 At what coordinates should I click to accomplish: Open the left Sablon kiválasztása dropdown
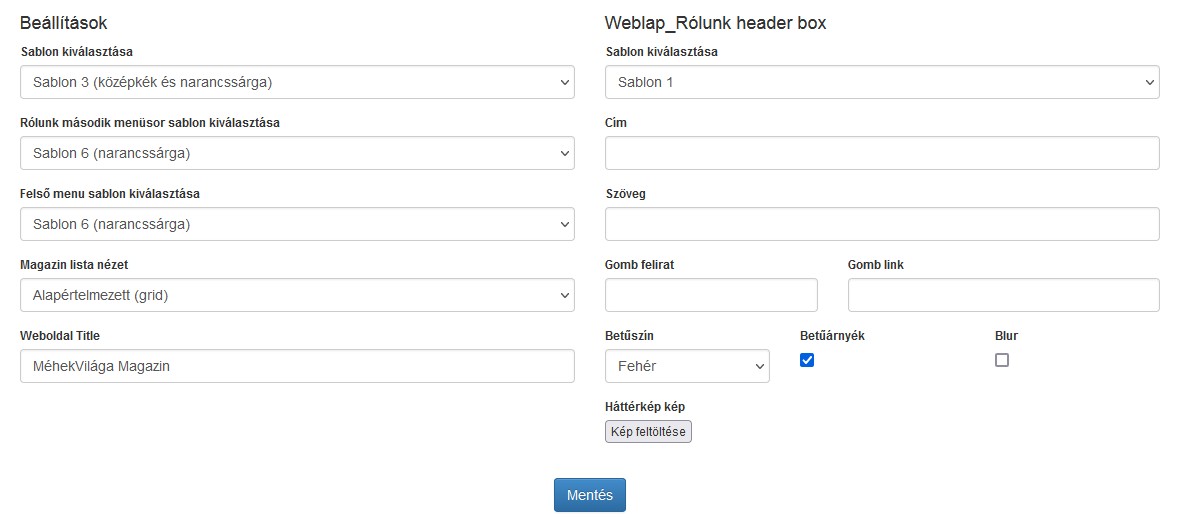(297, 82)
